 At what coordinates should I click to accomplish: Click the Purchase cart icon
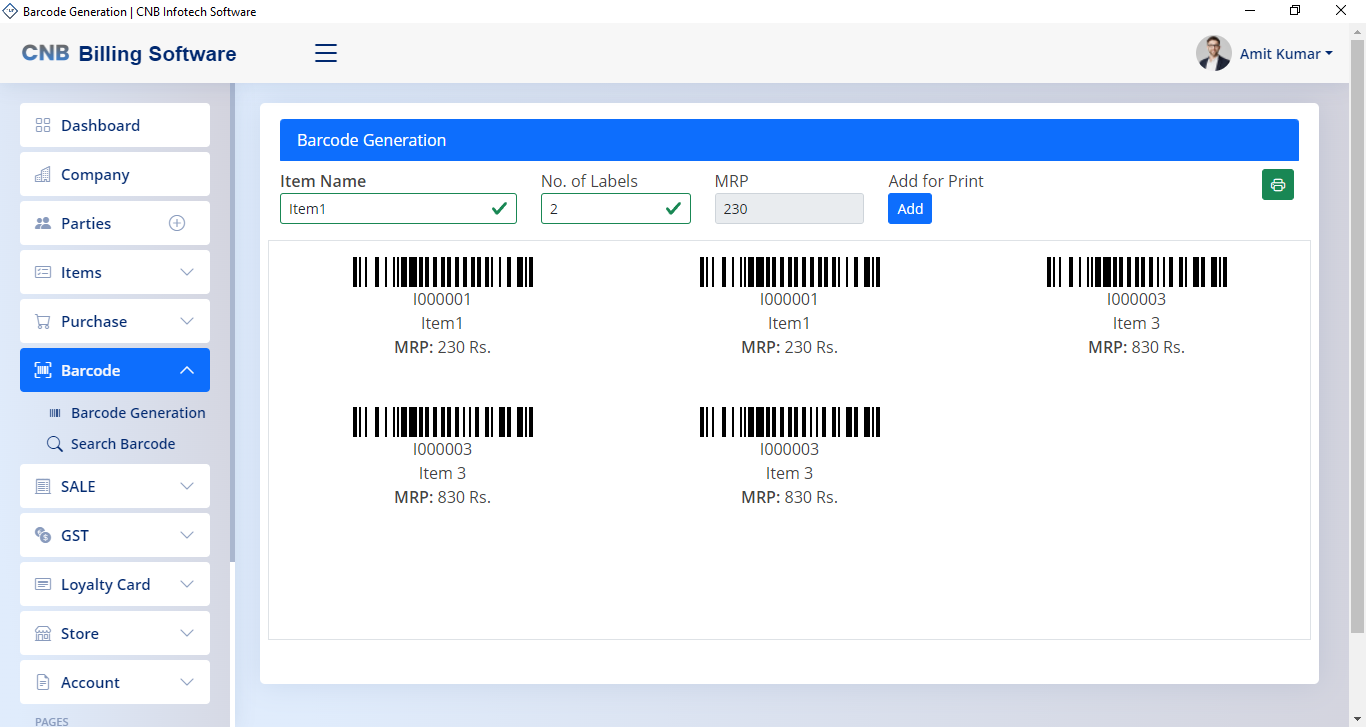pyautogui.click(x=43, y=321)
